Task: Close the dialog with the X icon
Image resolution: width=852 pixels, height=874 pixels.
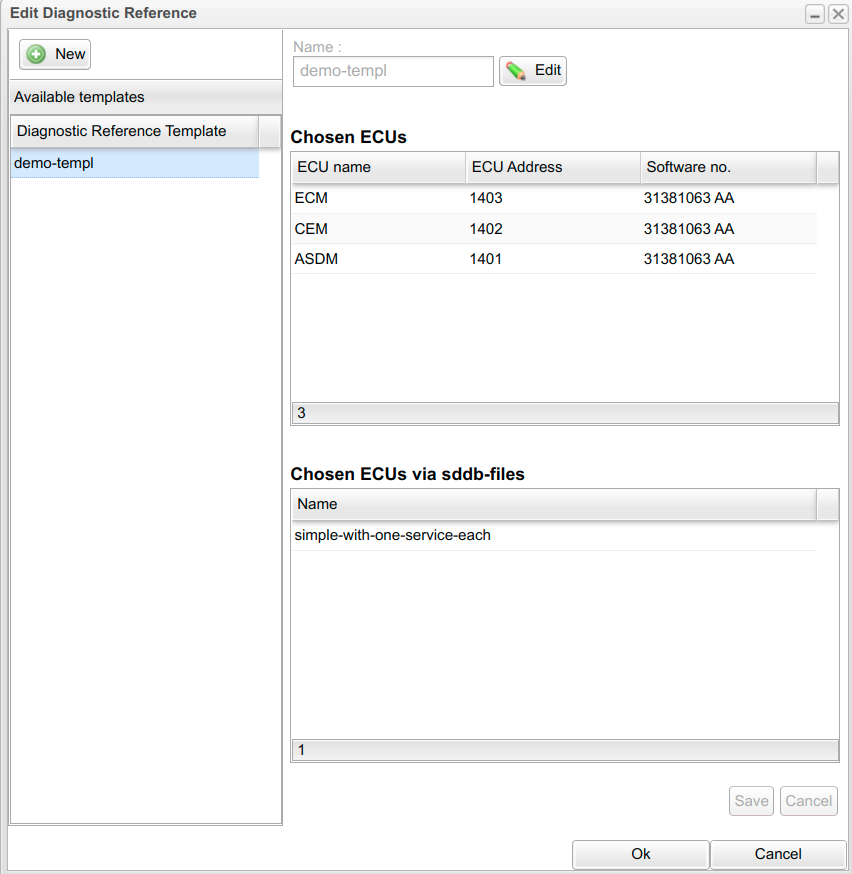Action: [x=837, y=14]
